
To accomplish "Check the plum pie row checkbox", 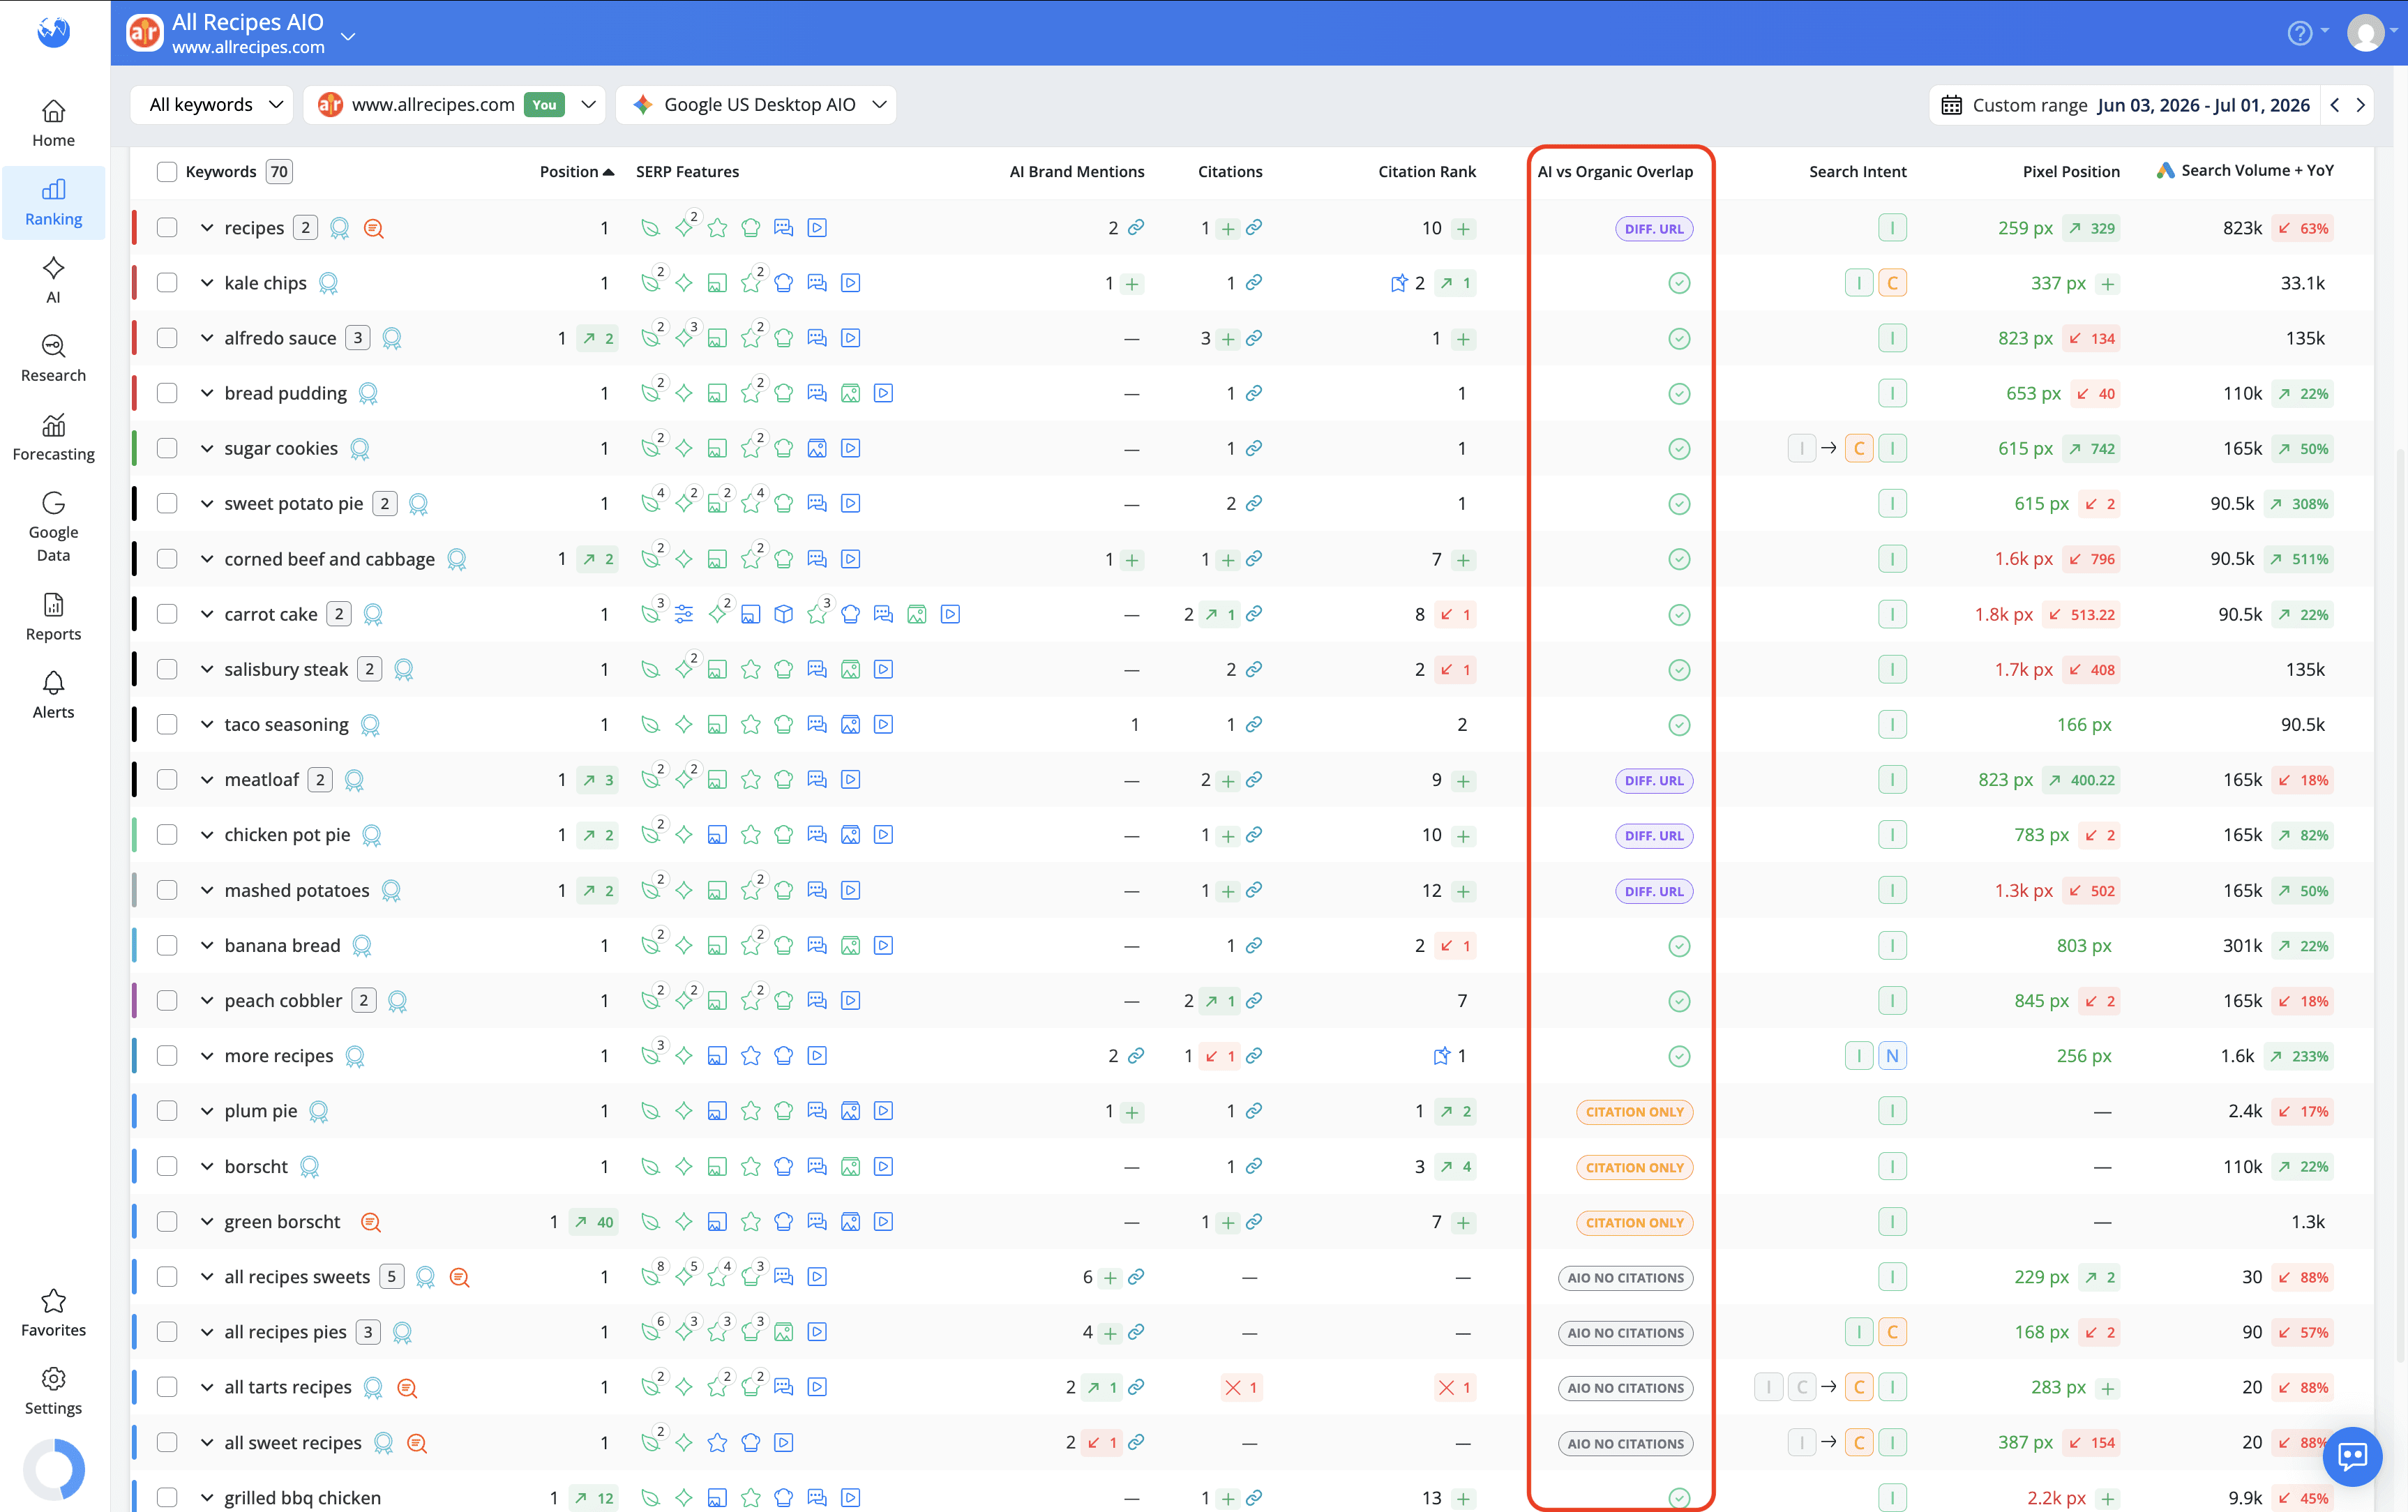I will coord(167,1111).
